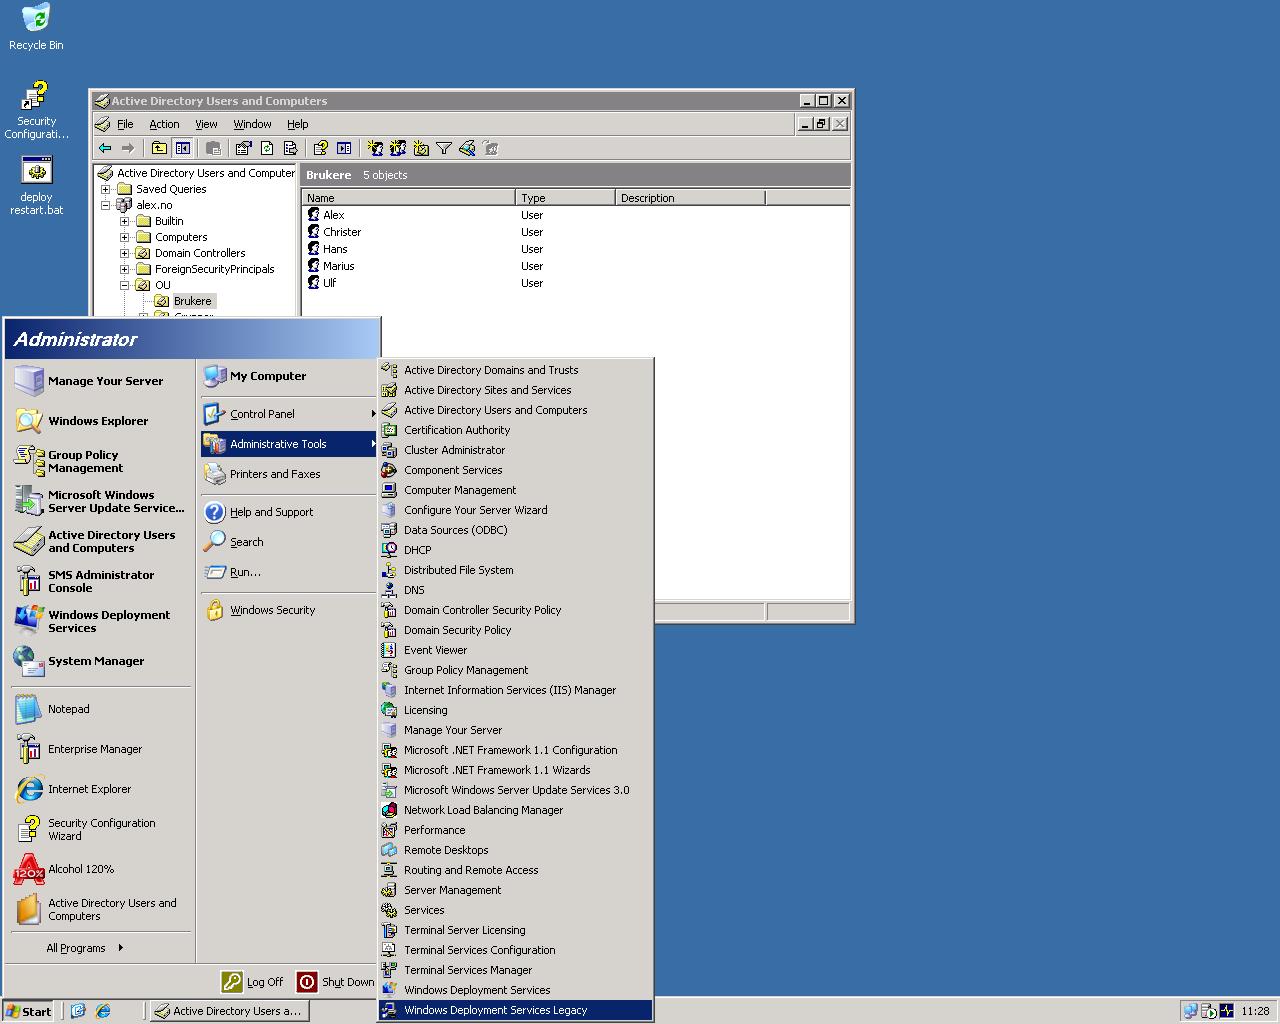Click the Up one level toolbar icon
Image resolution: width=1280 pixels, height=1024 pixels.
coord(159,148)
